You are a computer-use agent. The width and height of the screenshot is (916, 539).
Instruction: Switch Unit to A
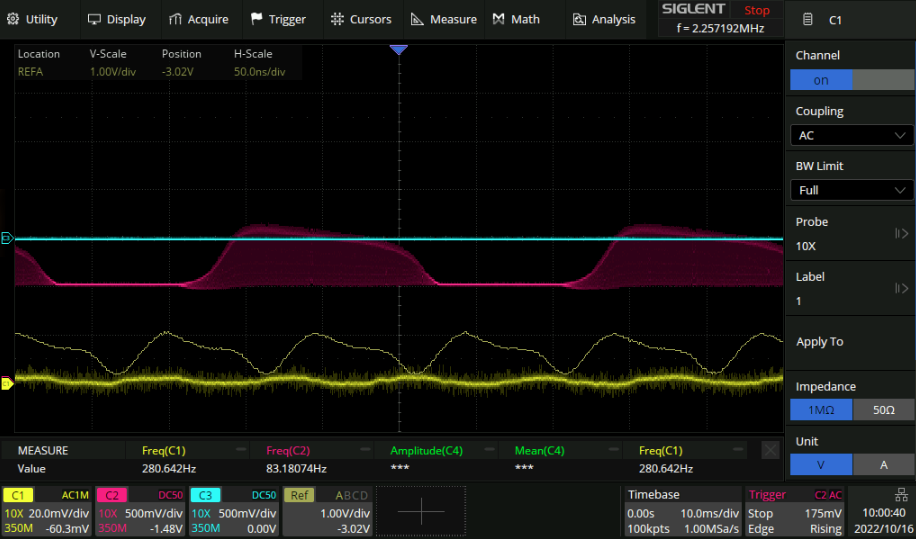tap(883, 464)
